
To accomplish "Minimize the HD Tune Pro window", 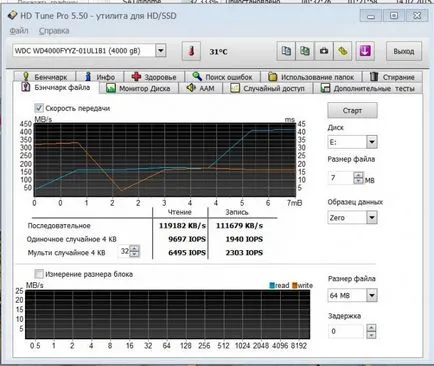I will coord(371,16).
